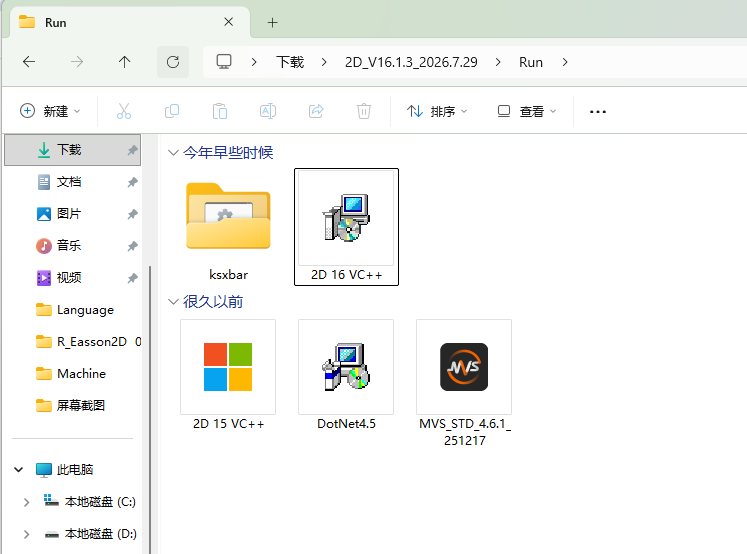This screenshot has height=554, width=747.
Task: Open a new tab with plus button
Action: [x=273, y=22]
